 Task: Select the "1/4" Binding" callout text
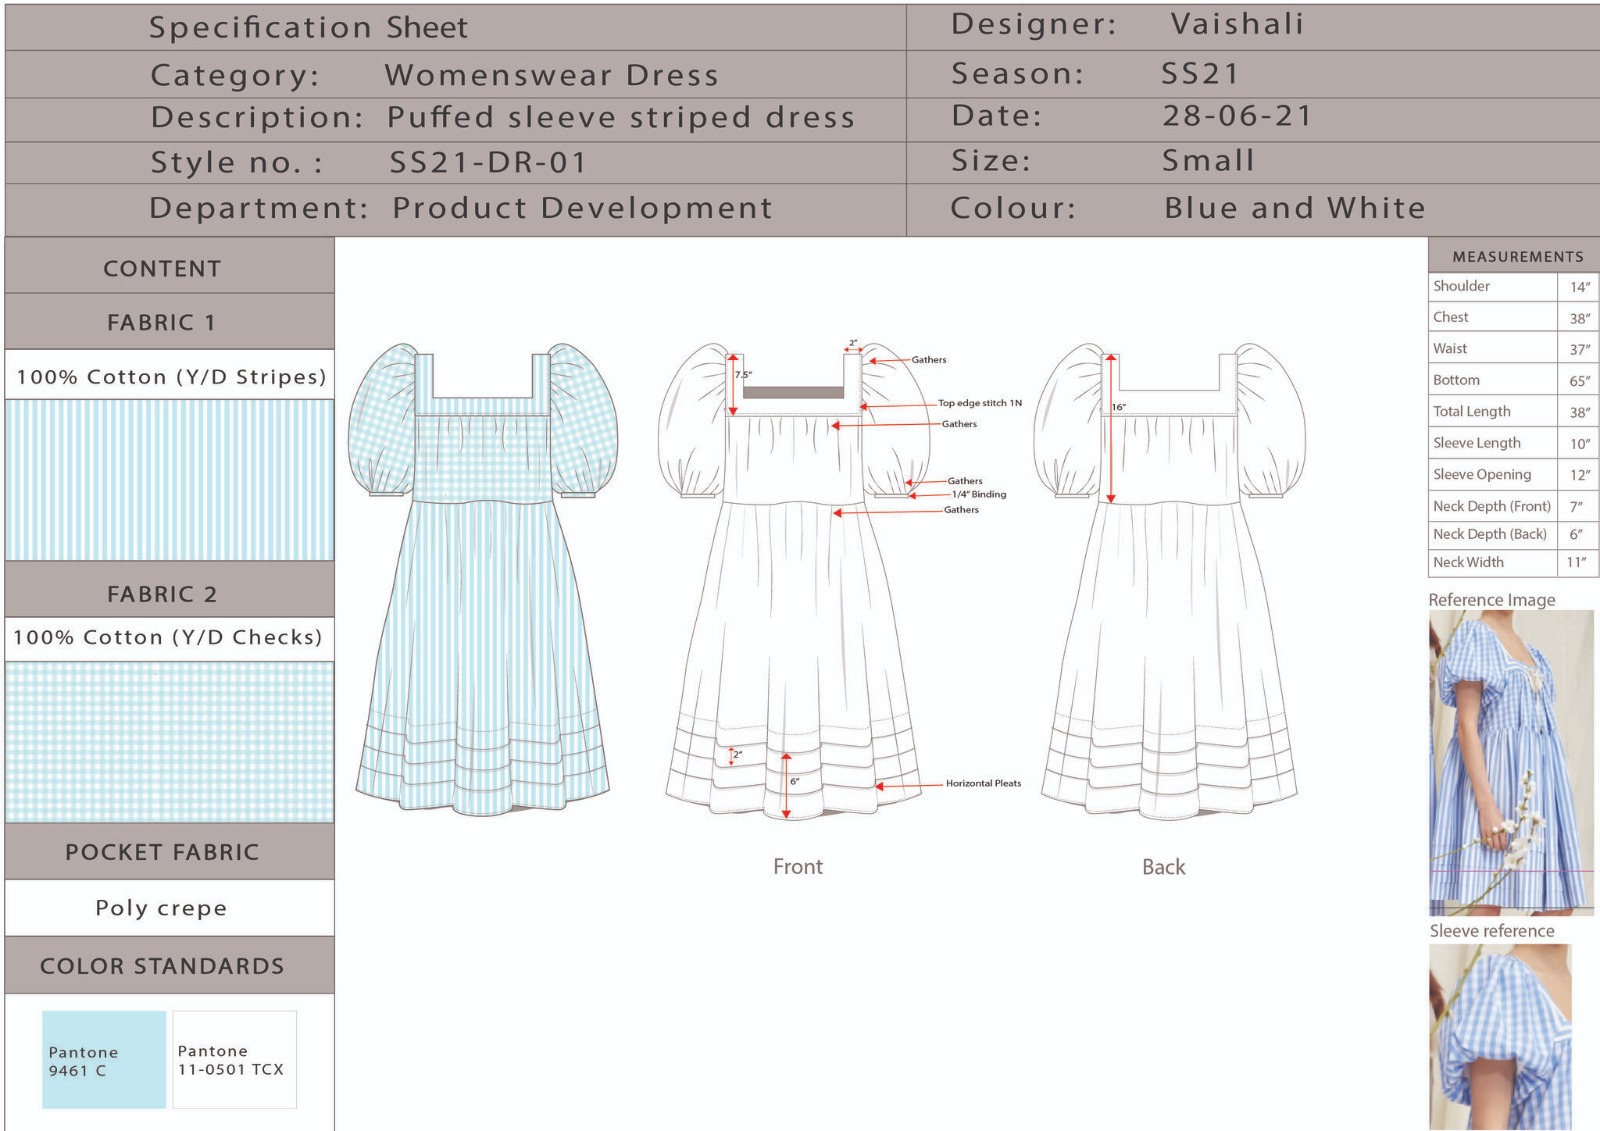[x=978, y=494]
